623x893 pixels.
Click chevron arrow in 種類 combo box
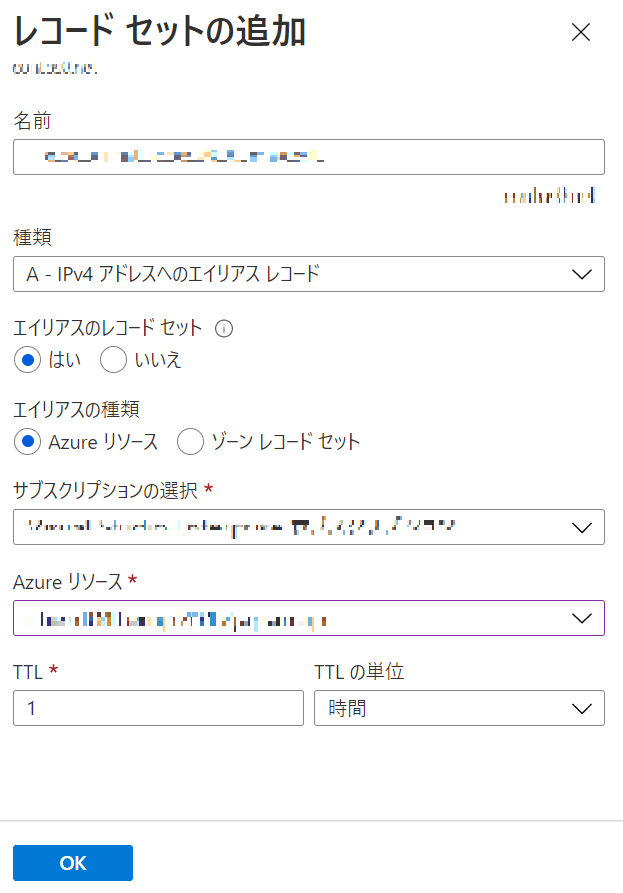581,275
